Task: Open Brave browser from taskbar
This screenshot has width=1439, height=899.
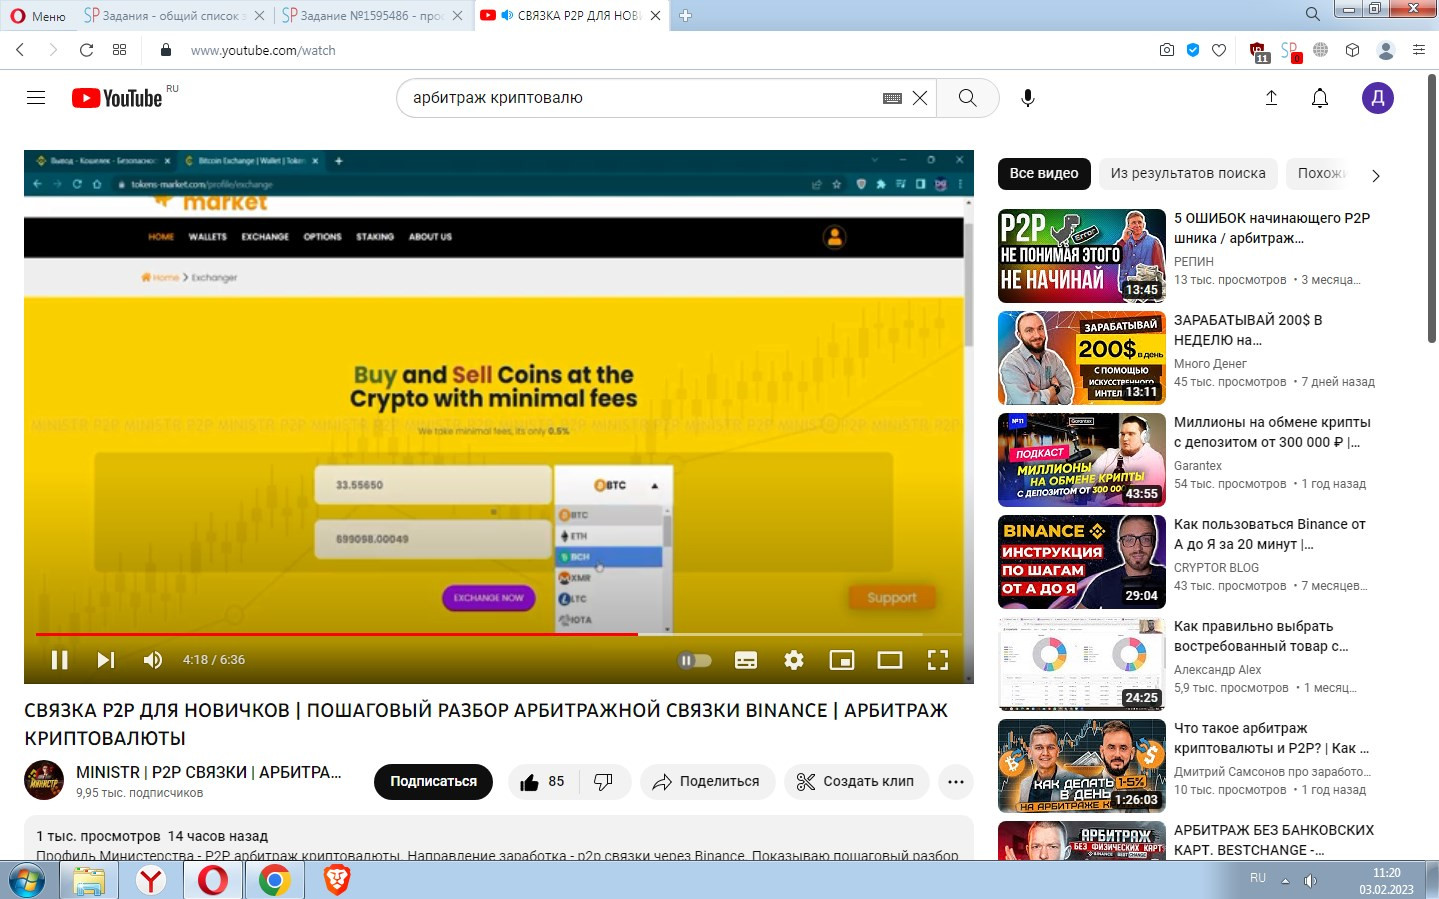Action: pyautogui.click(x=337, y=880)
